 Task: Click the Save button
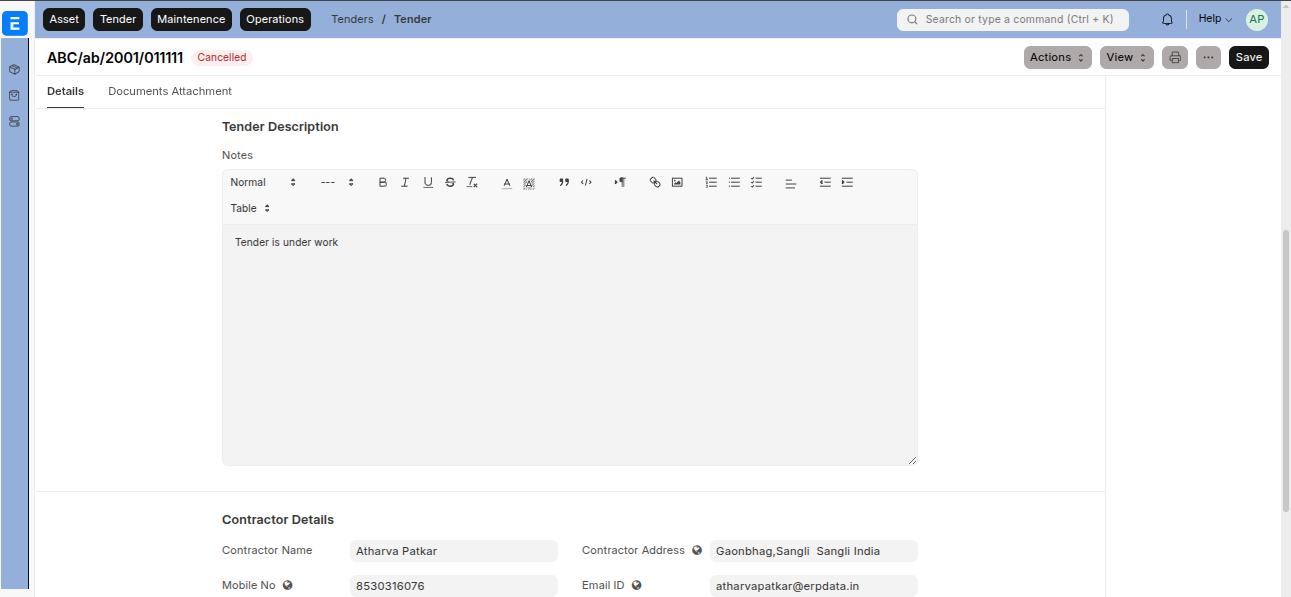pyautogui.click(x=1248, y=58)
